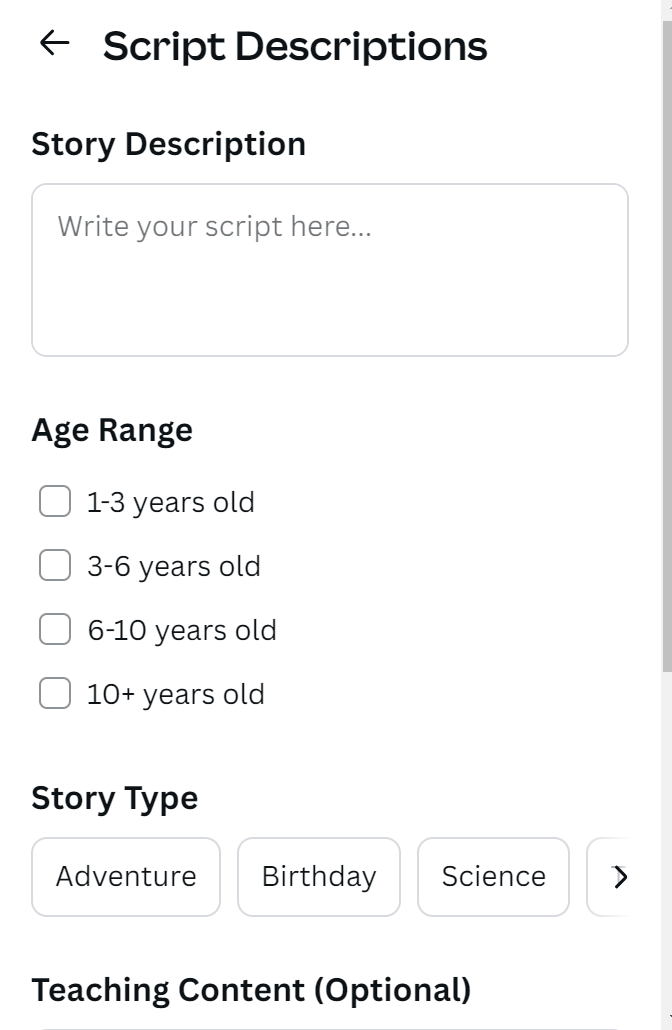Click the '10+ years old' label text
The image size is (672, 1030).
point(176,694)
